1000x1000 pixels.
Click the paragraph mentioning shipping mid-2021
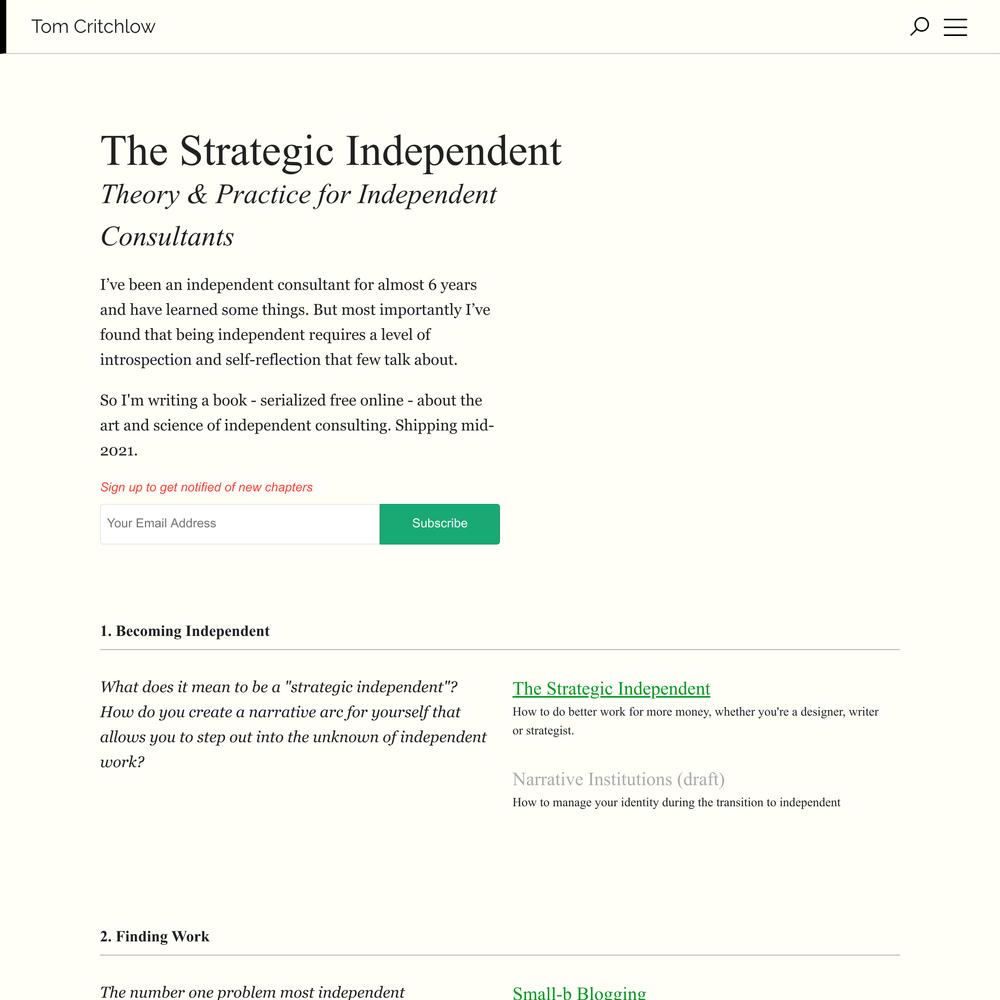(x=297, y=425)
